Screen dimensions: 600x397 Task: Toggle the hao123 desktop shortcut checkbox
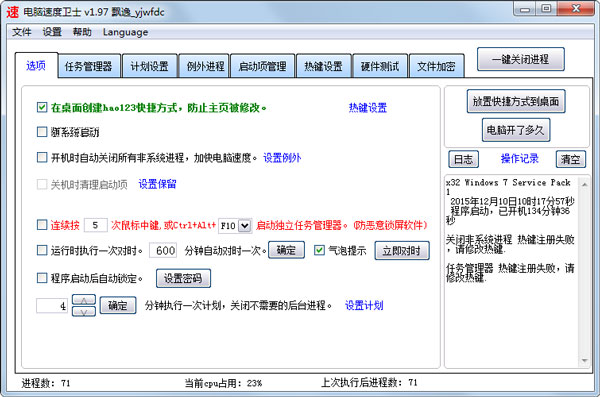click(x=42, y=107)
